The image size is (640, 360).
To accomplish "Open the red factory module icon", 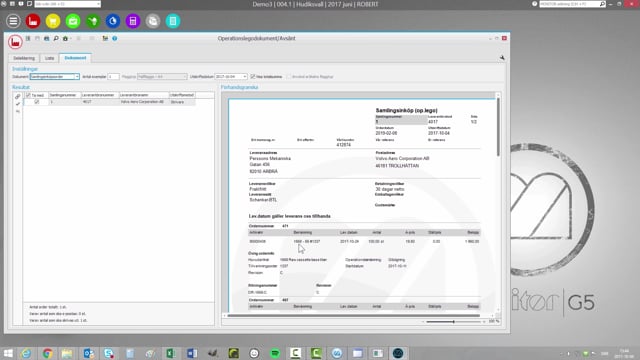I will (x=33, y=21).
